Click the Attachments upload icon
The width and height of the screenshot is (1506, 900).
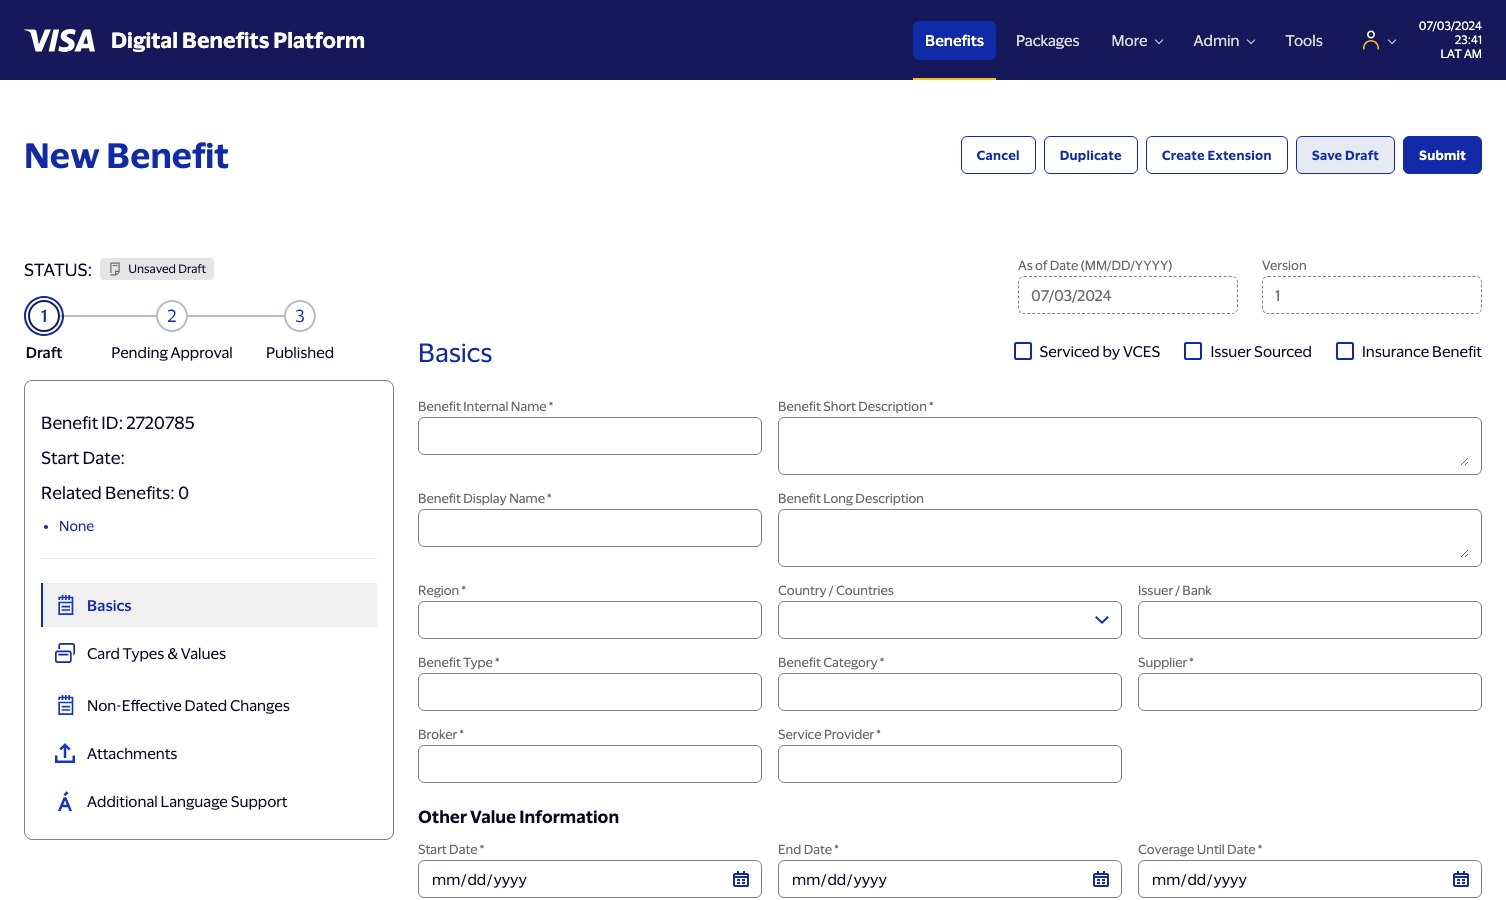pos(65,753)
